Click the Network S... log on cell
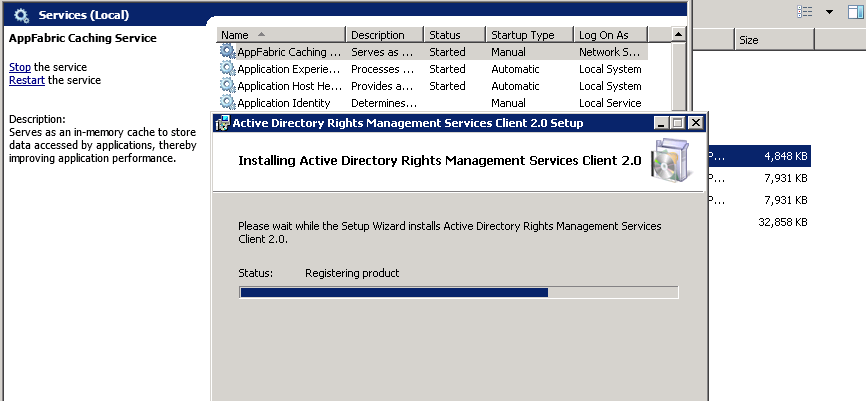Image resolution: width=866 pixels, height=401 pixels. [x=610, y=52]
